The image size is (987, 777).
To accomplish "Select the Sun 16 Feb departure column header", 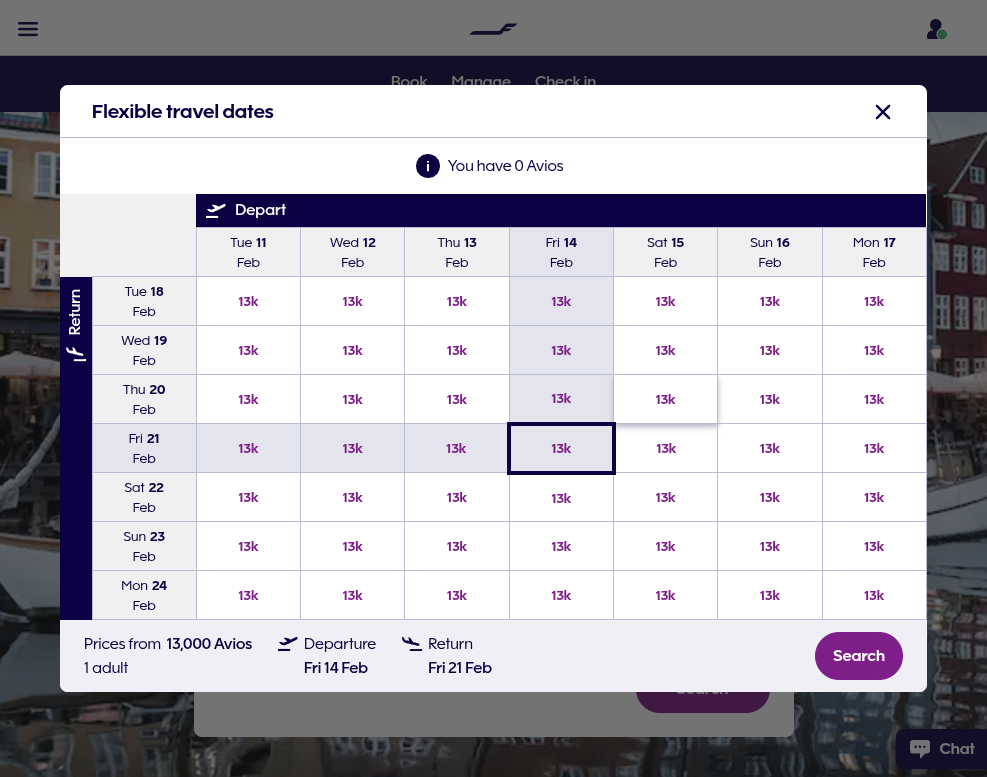I will pyautogui.click(x=770, y=252).
